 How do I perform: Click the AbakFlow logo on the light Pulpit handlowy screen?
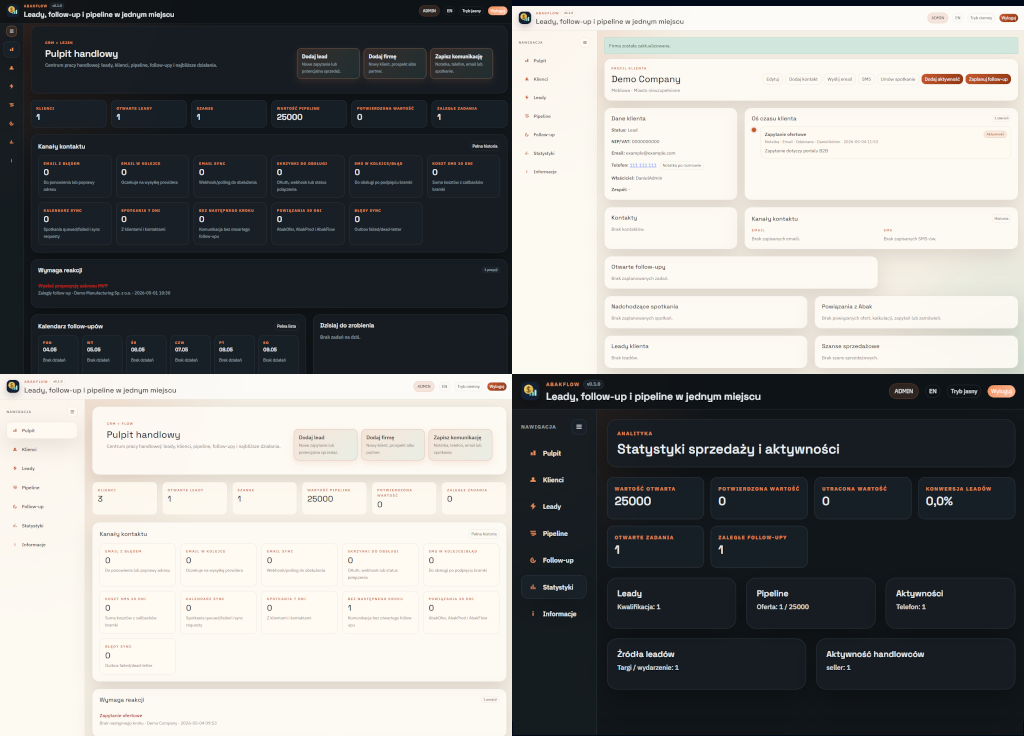click(12, 387)
